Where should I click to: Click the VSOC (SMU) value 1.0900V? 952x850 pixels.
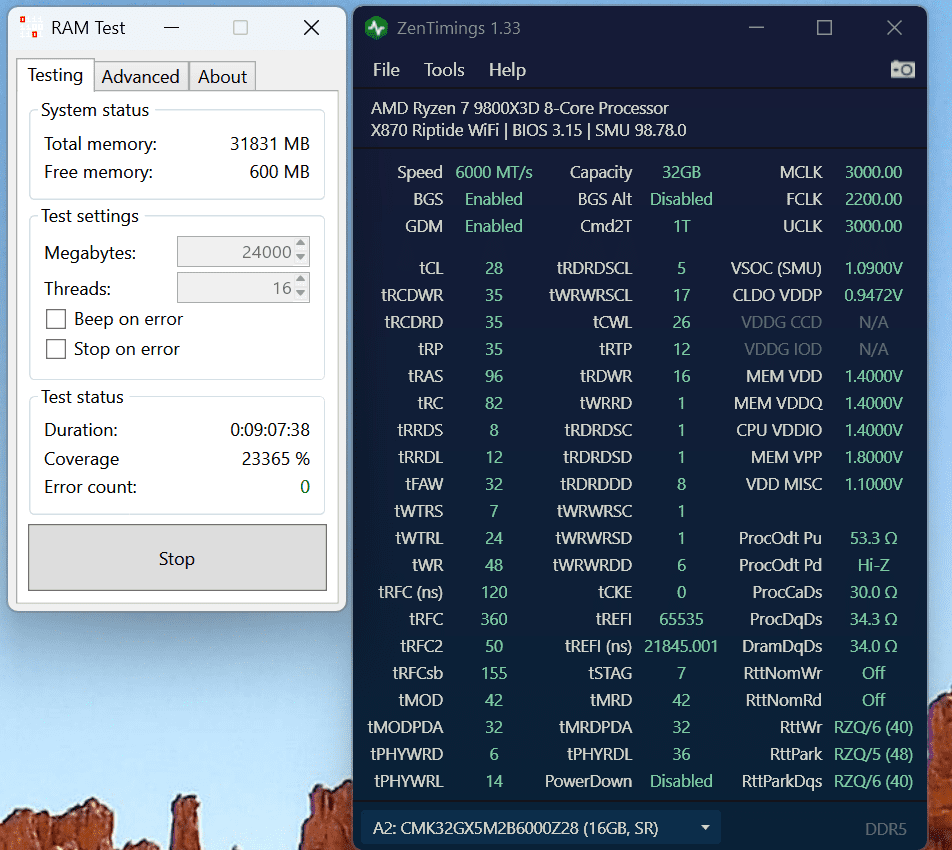click(874, 268)
